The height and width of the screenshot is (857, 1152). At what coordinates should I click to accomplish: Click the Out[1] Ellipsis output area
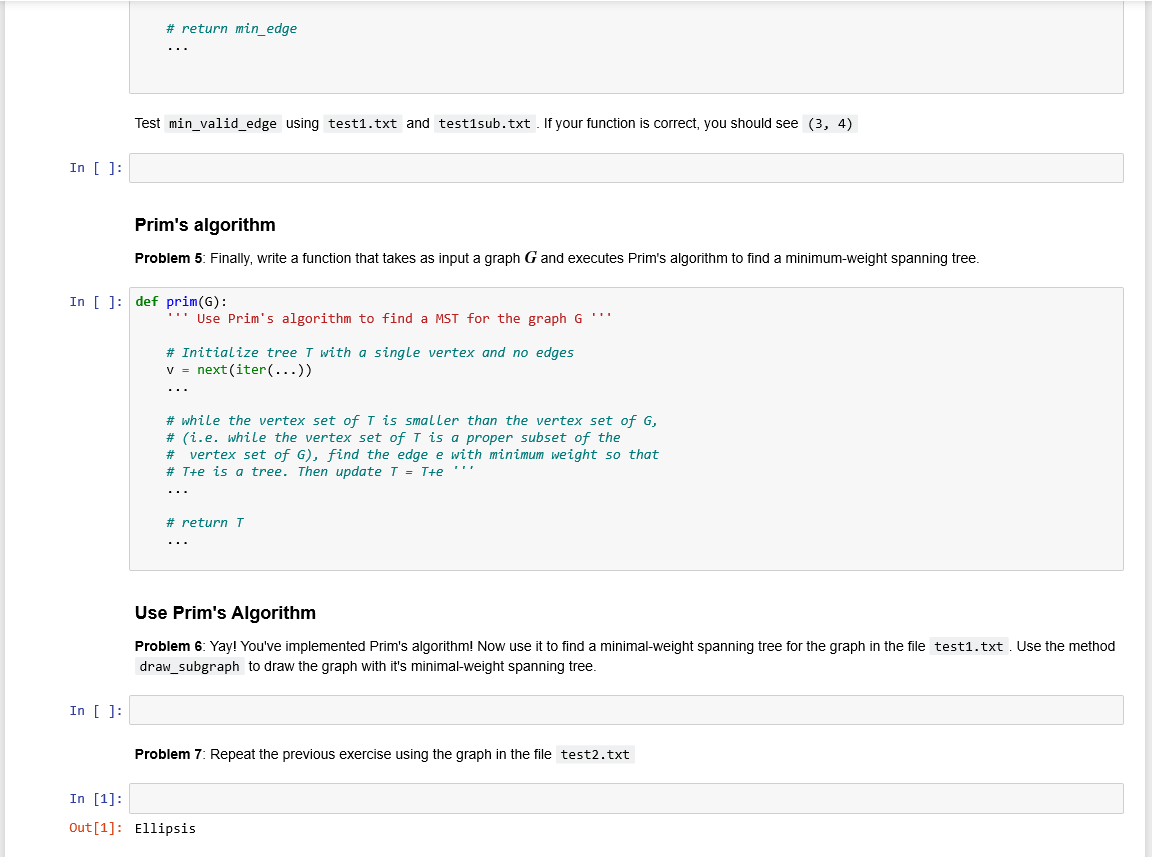[x=166, y=828]
